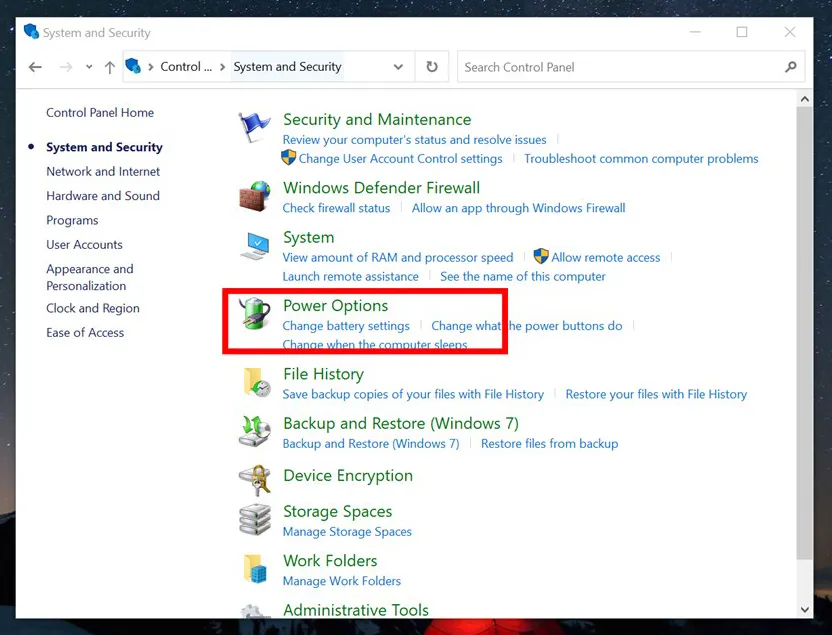
Task: Click the Power Options battery icon
Action: [x=255, y=314]
